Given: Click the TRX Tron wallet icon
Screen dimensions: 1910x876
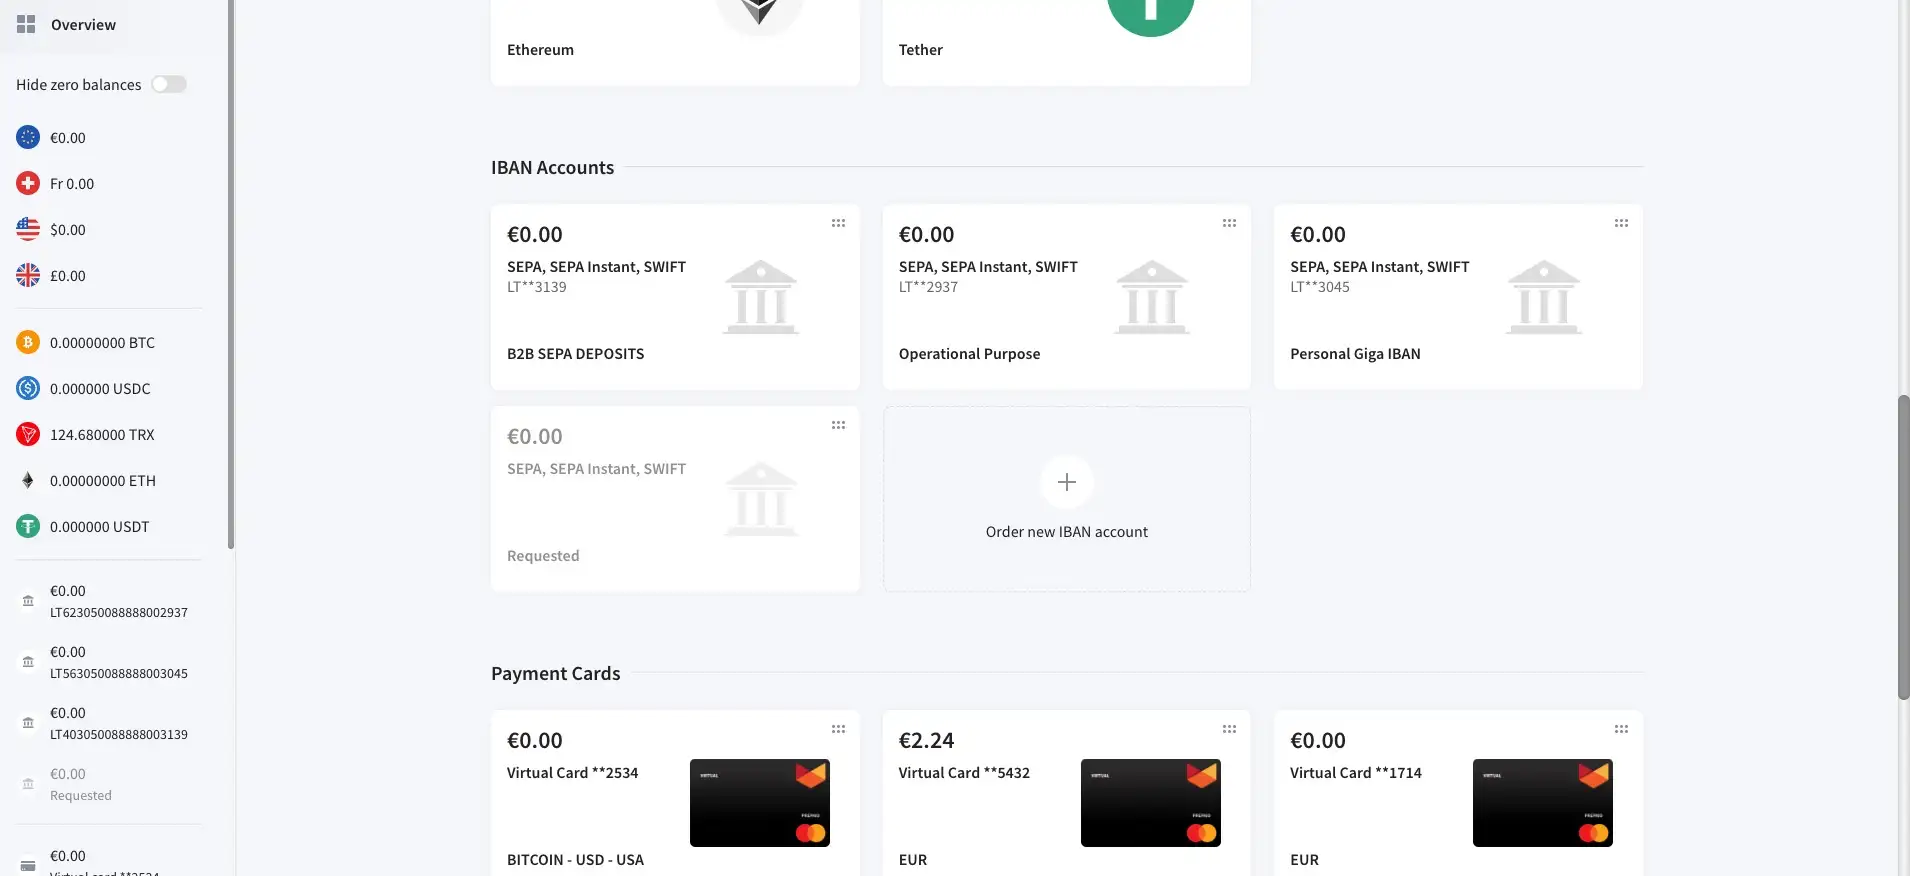Looking at the screenshot, I should [x=28, y=435].
